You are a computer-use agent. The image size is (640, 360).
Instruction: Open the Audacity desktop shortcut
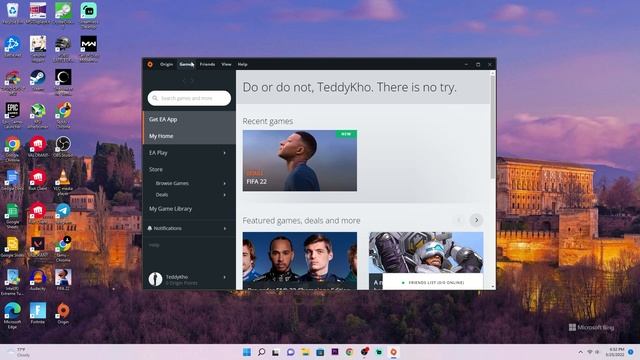coord(38,280)
